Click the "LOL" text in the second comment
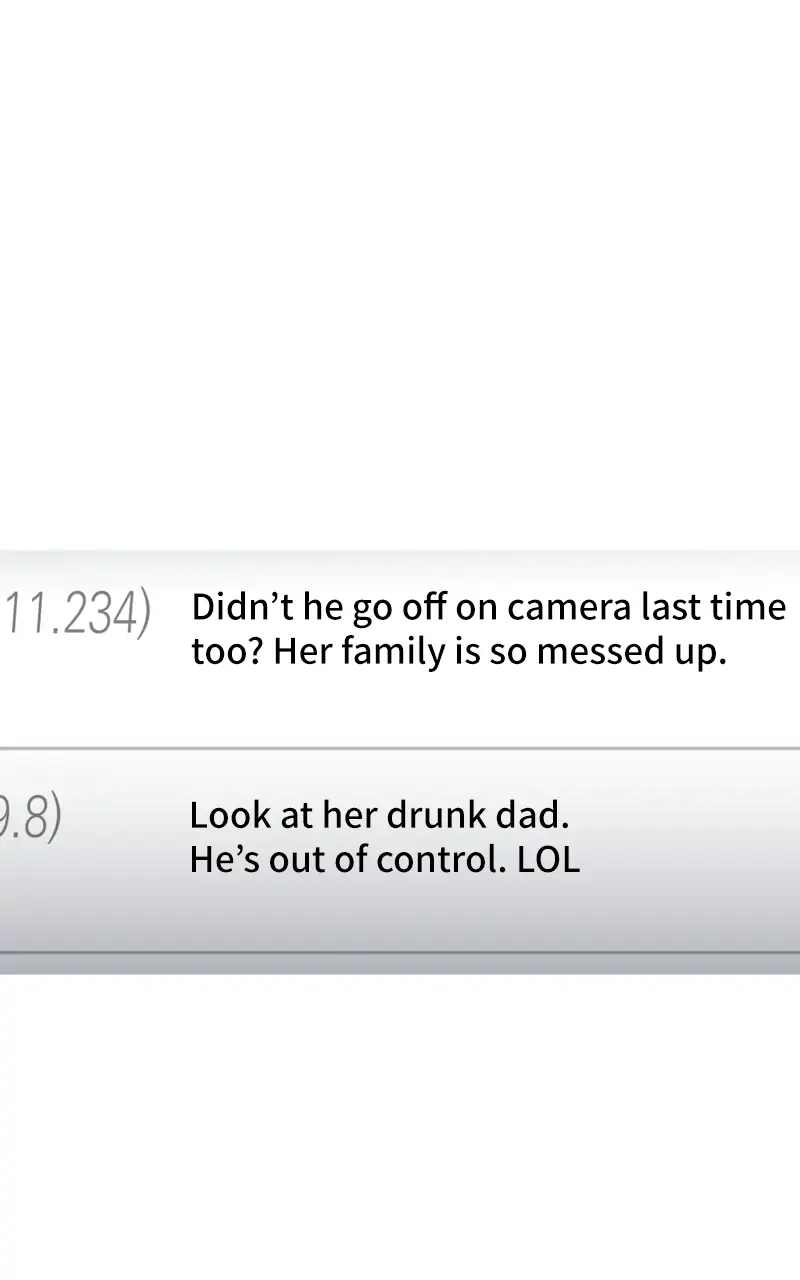Image resolution: width=800 pixels, height=1280 pixels. [548, 861]
